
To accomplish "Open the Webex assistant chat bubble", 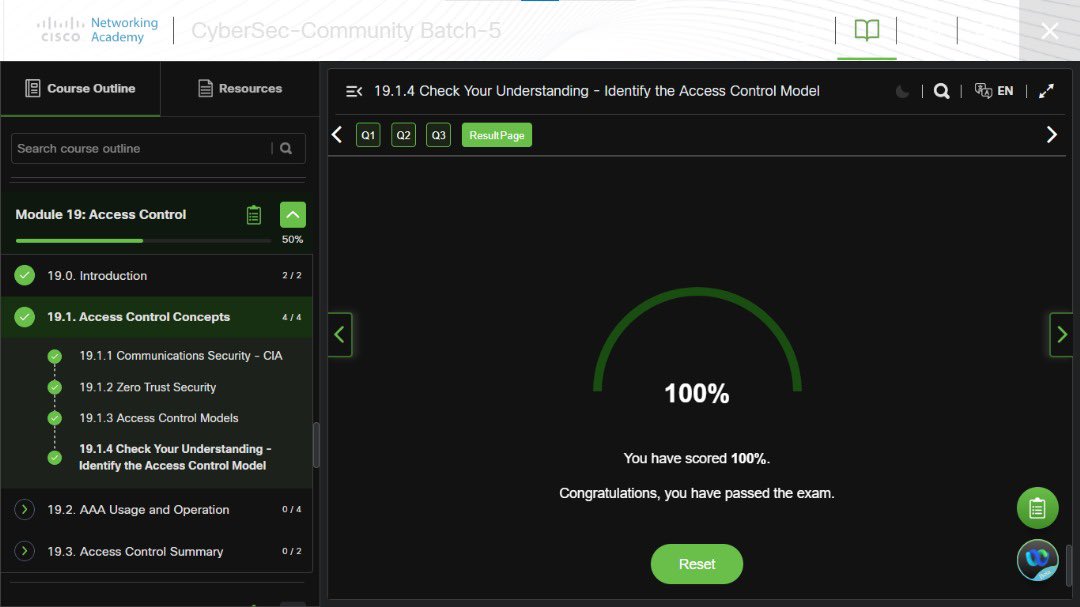I will click(x=1037, y=559).
